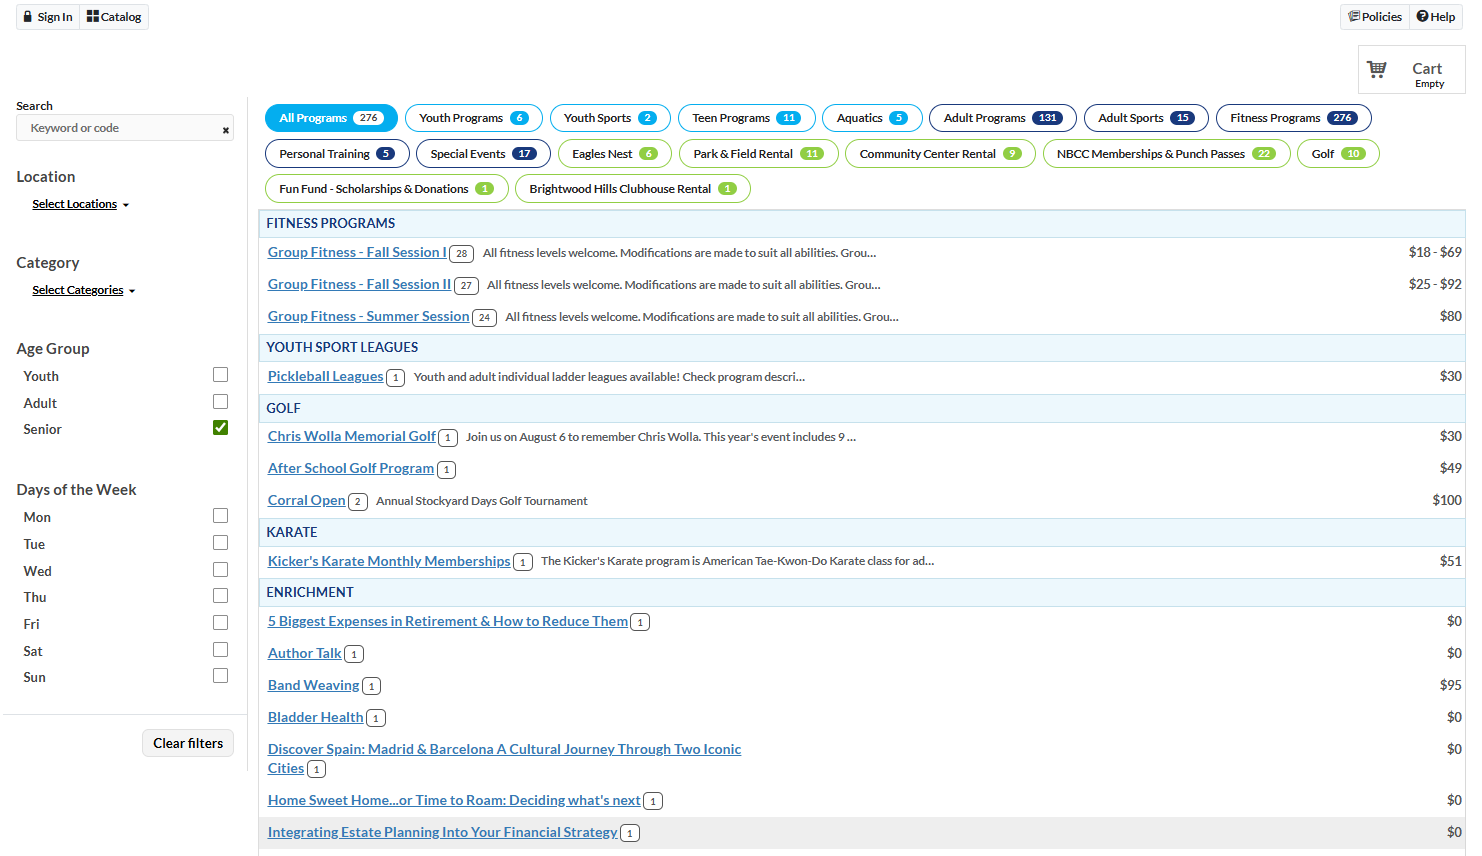Clear search field with x icon
Viewport: 1482px width, 856px height.
(226, 130)
